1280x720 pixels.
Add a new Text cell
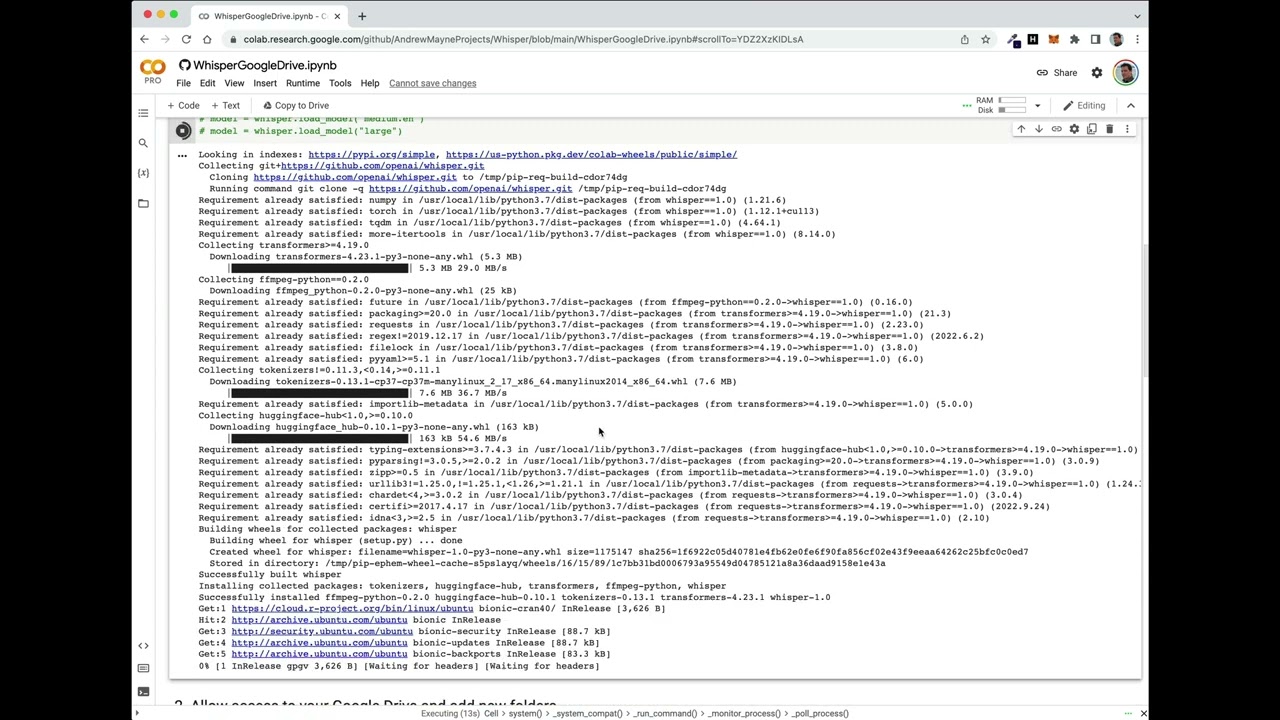225,105
